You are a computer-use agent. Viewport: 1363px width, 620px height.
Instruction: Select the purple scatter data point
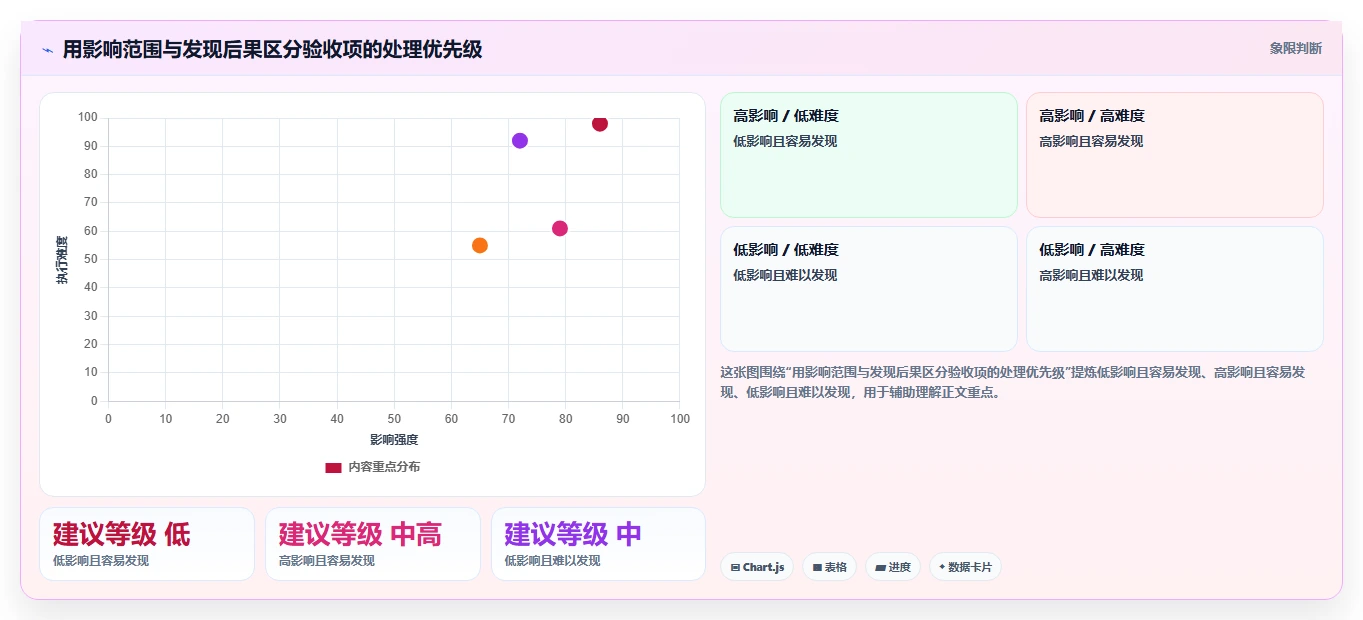(x=520, y=141)
